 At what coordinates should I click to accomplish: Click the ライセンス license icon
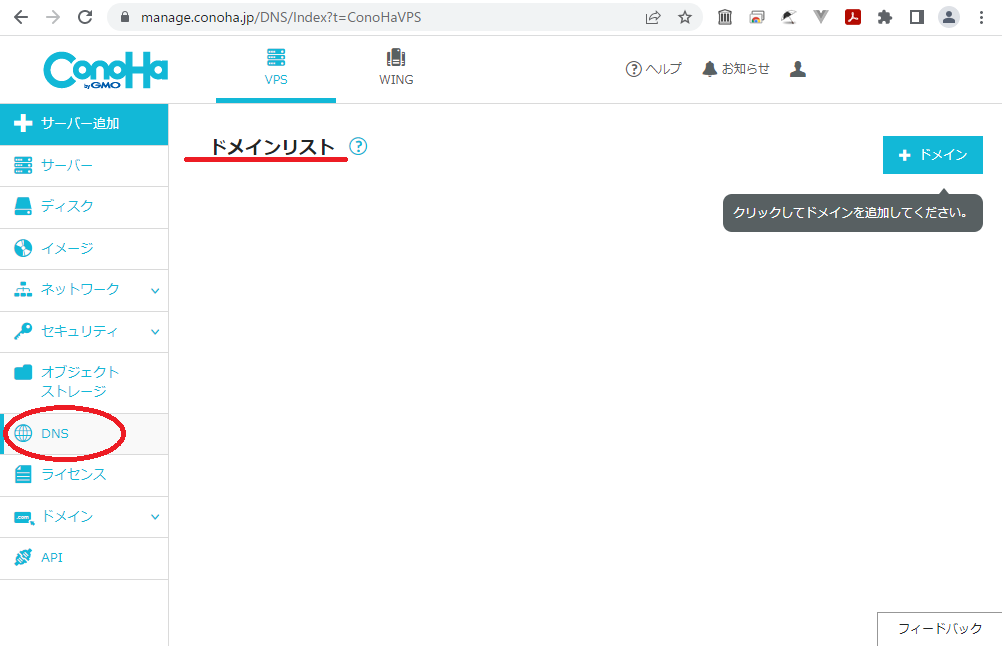coord(22,475)
